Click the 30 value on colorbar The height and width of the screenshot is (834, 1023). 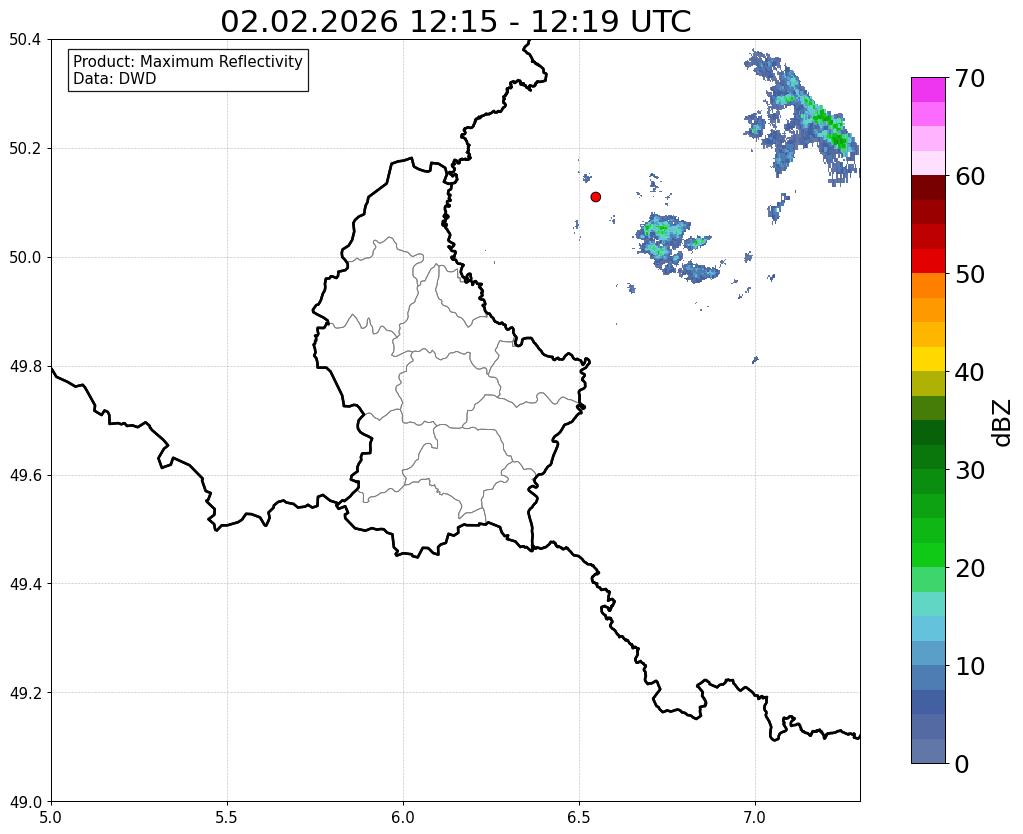click(x=970, y=470)
